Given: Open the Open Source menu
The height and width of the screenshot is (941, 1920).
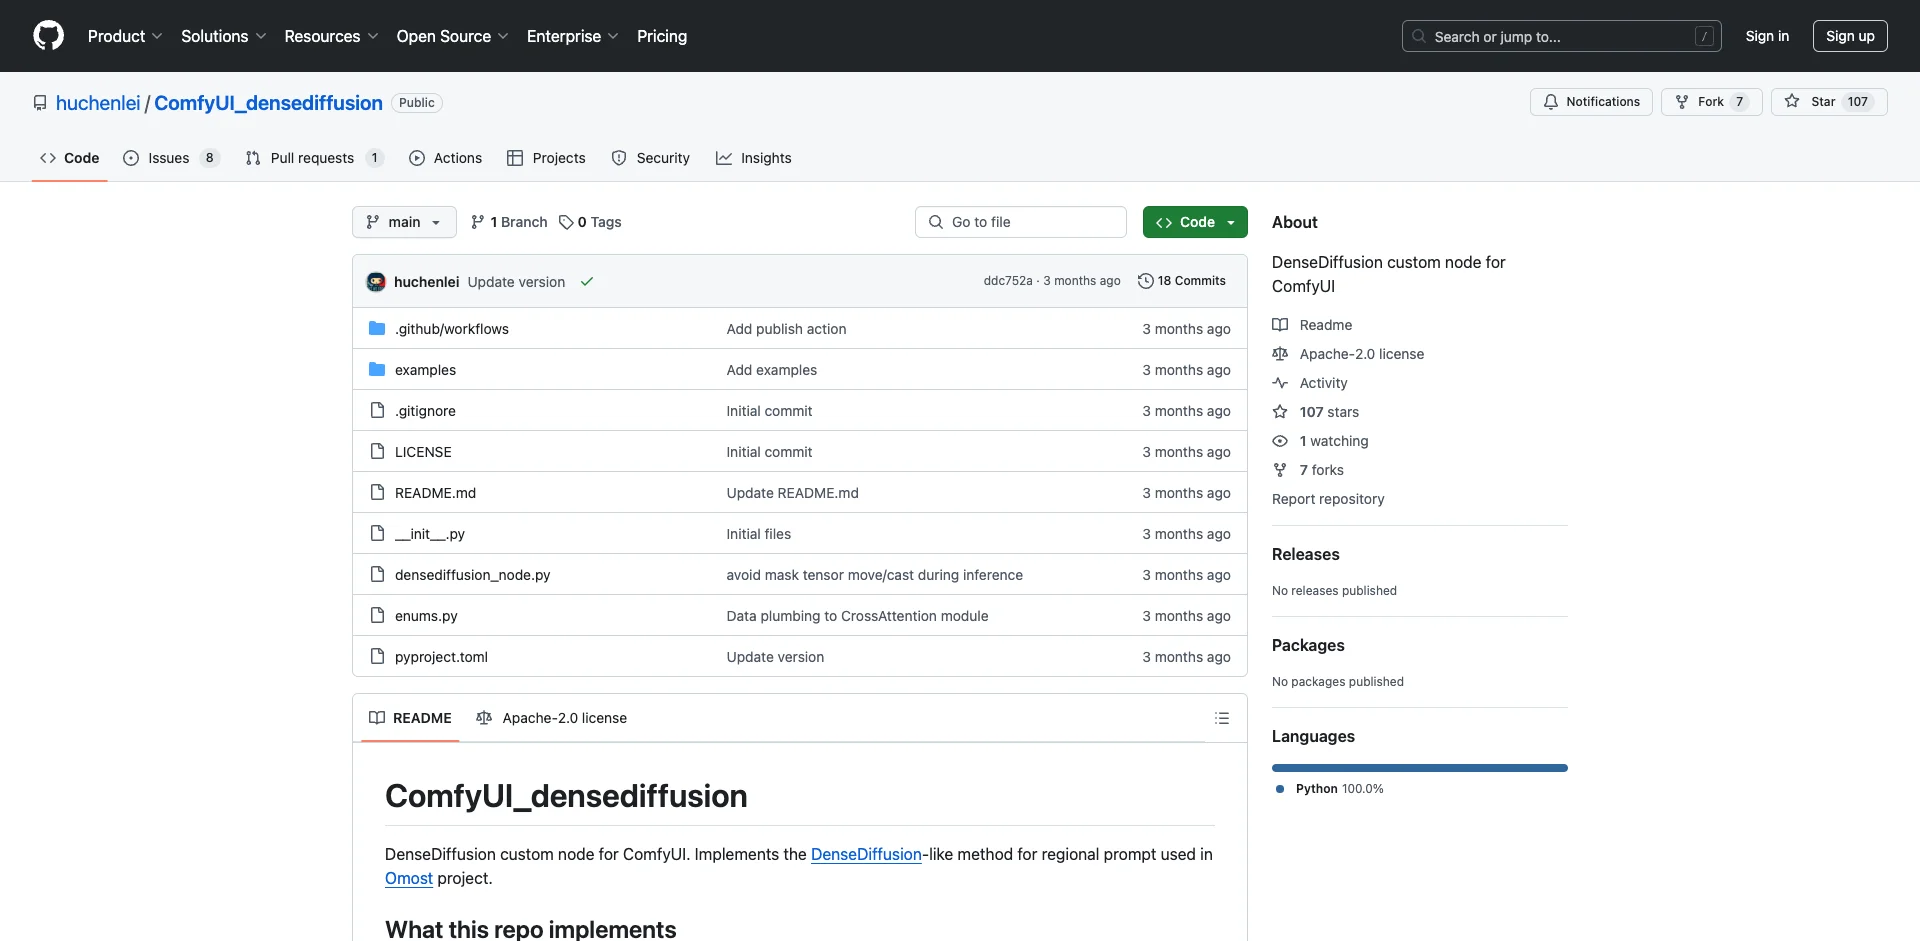Looking at the screenshot, I should tap(452, 36).
